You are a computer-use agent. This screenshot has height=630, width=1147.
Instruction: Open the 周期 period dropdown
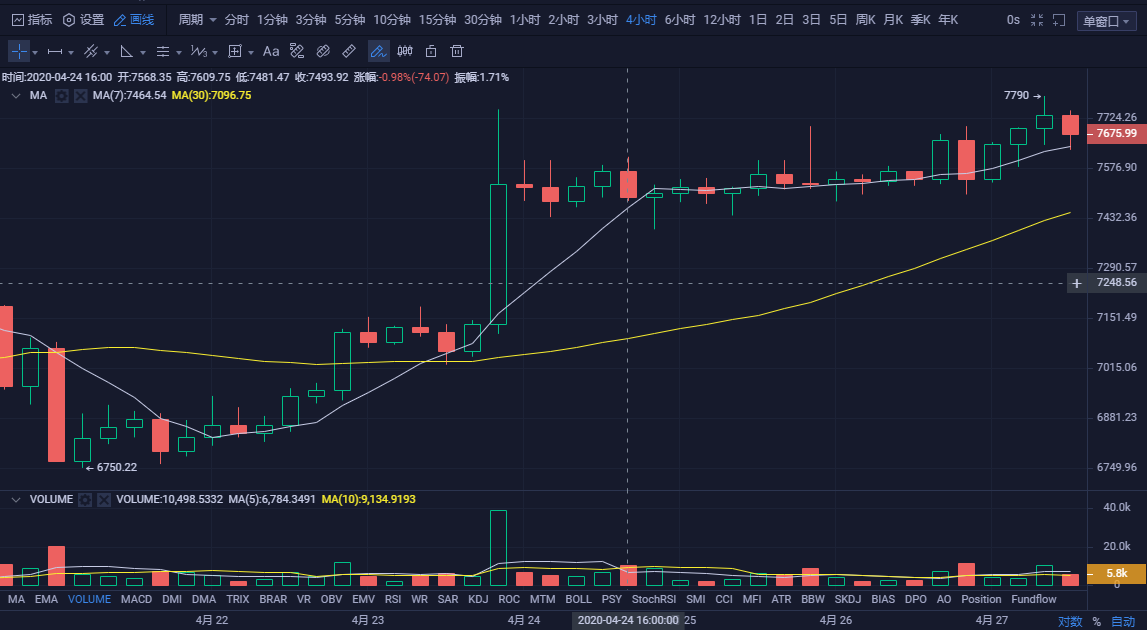198,20
